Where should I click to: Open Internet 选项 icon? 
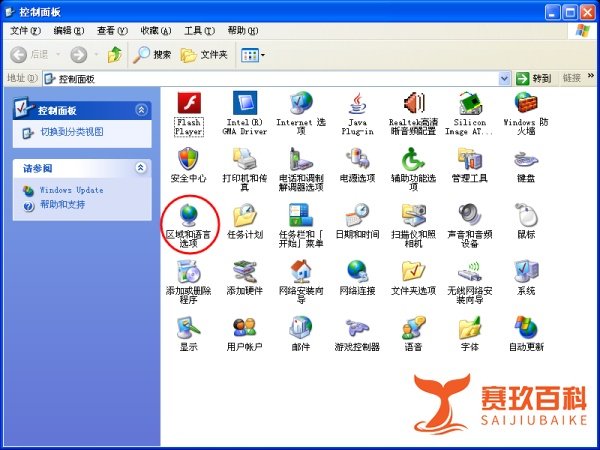tap(301, 114)
